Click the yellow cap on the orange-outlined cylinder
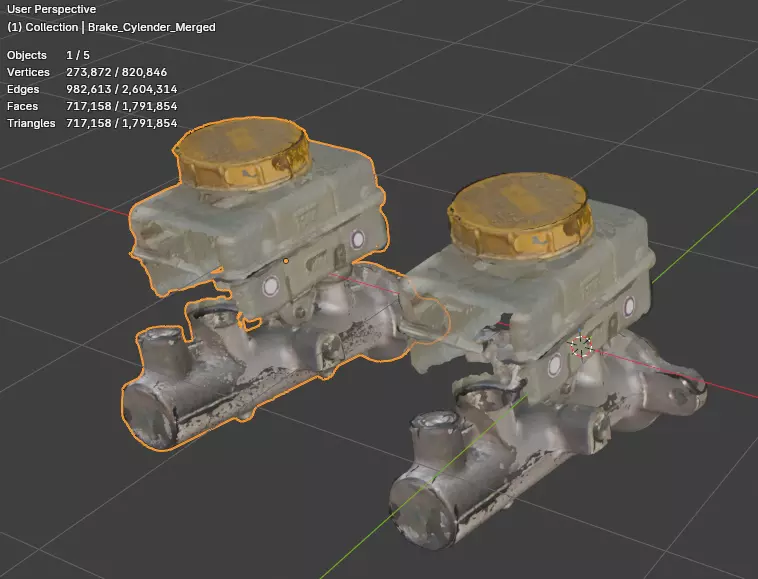The image size is (758, 579). point(243,153)
